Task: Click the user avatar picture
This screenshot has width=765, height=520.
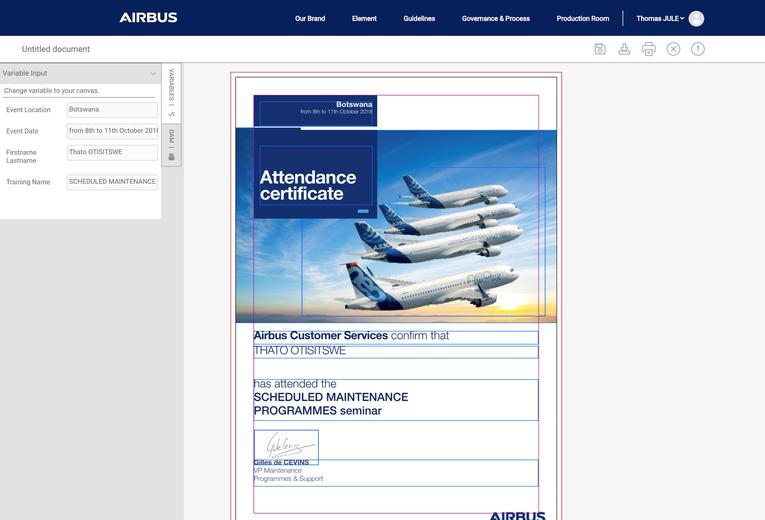Action: click(x=696, y=19)
